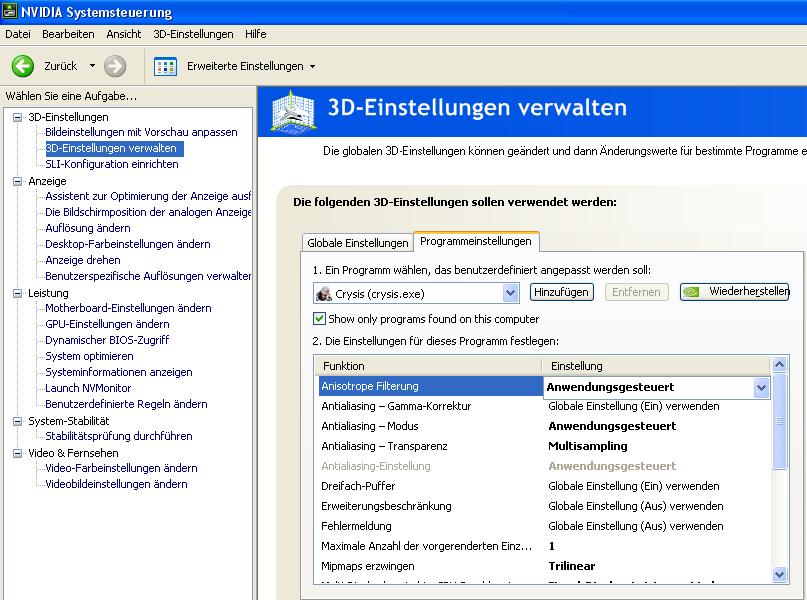The image size is (807, 600).
Task: Collapse the System-Stabilität tree node
Action: pos(17,421)
